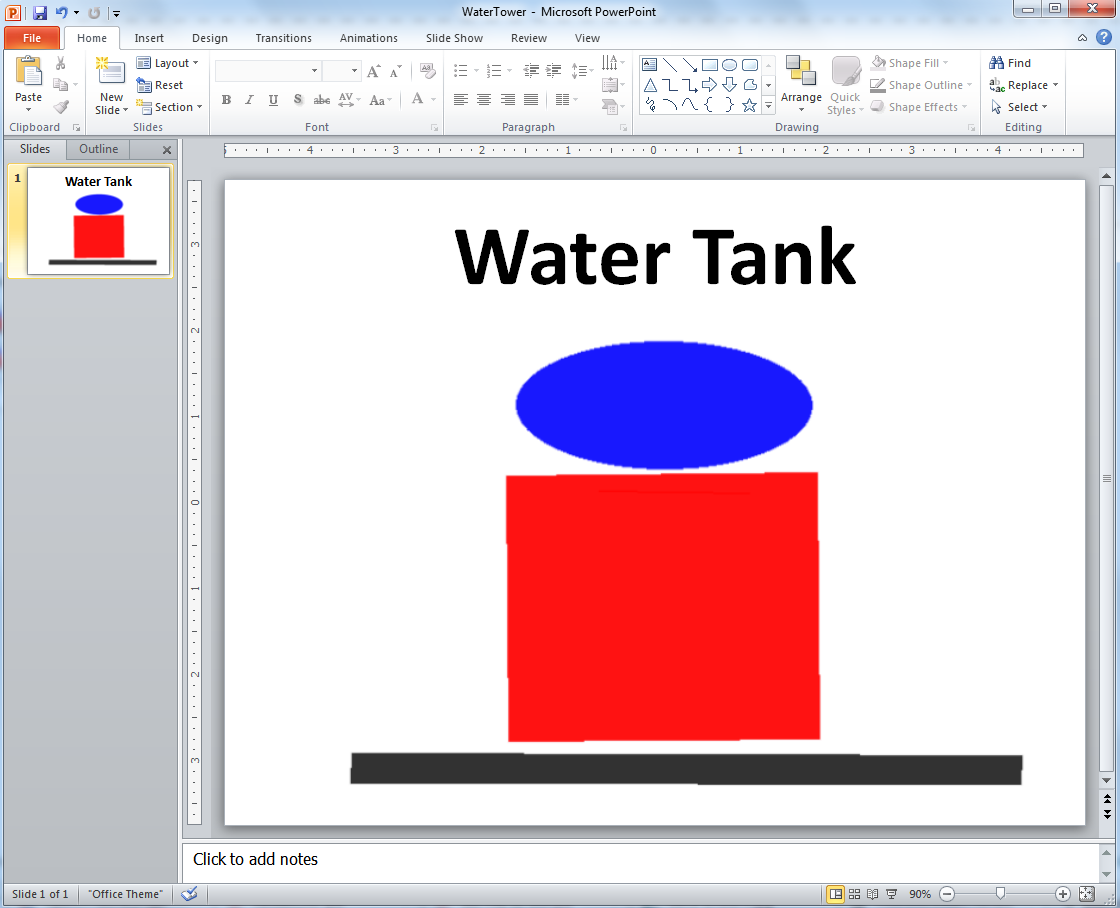The image size is (1120, 908).
Task: Open the Layout dropdown
Action: (168, 63)
